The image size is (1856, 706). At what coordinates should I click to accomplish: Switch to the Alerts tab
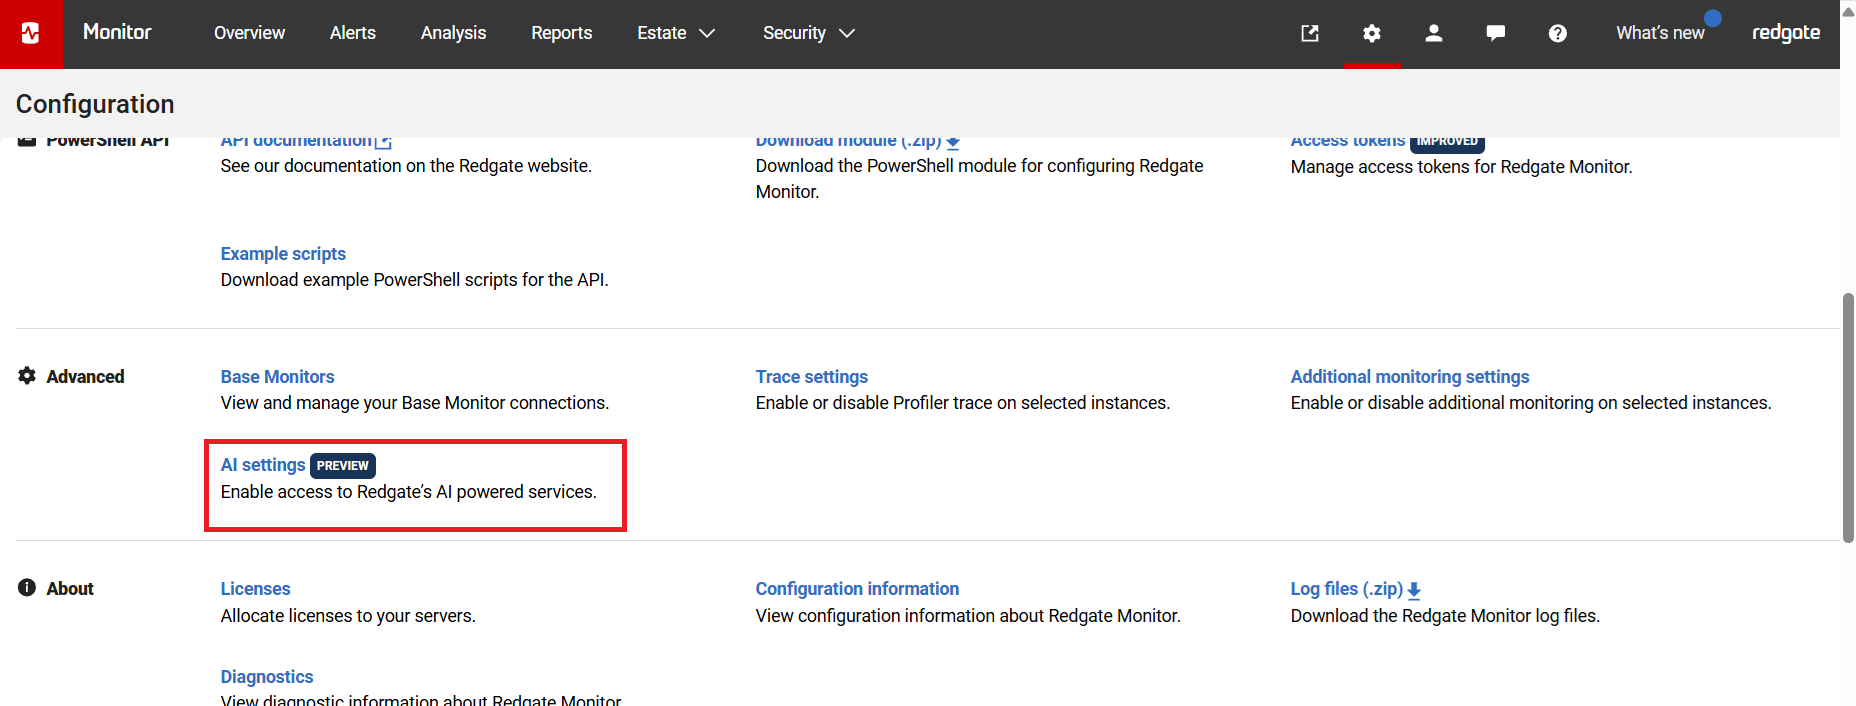[353, 33]
